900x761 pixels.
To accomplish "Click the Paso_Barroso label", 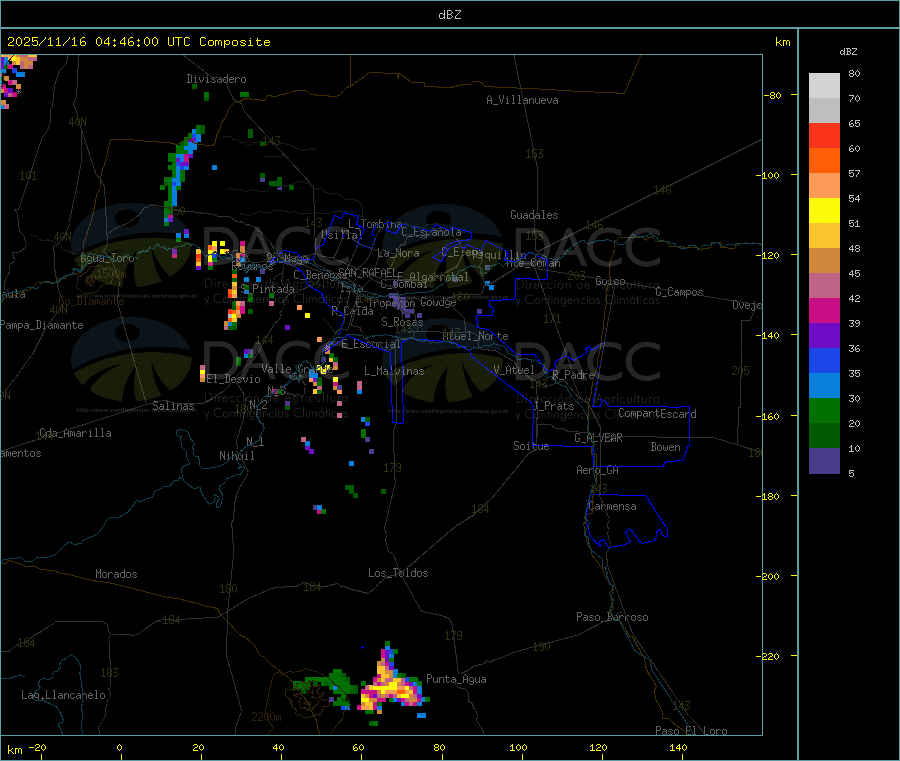I will coord(612,617).
